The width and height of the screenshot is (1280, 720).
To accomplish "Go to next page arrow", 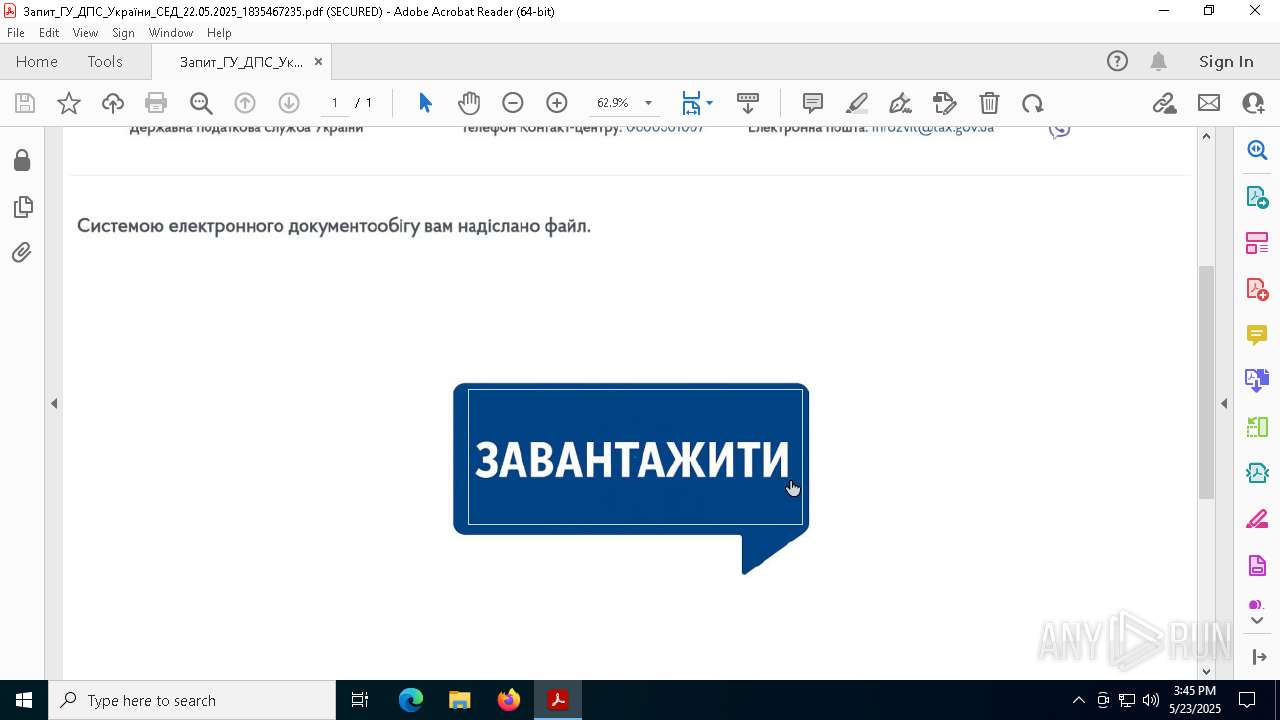I will (289, 103).
